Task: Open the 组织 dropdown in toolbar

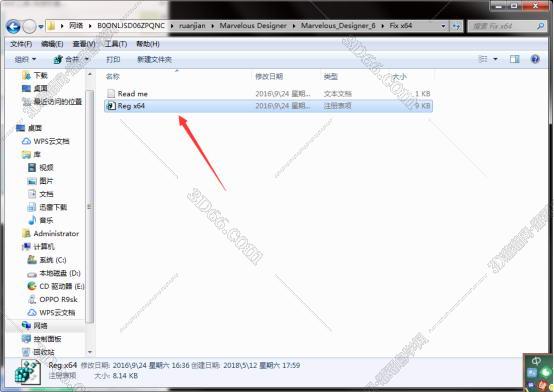Action: tap(25, 59)
